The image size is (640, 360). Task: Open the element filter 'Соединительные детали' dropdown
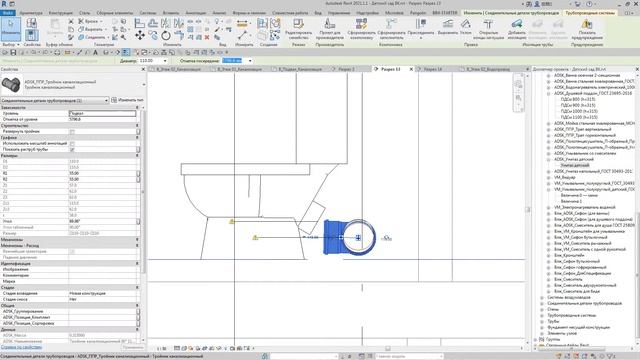55,100
